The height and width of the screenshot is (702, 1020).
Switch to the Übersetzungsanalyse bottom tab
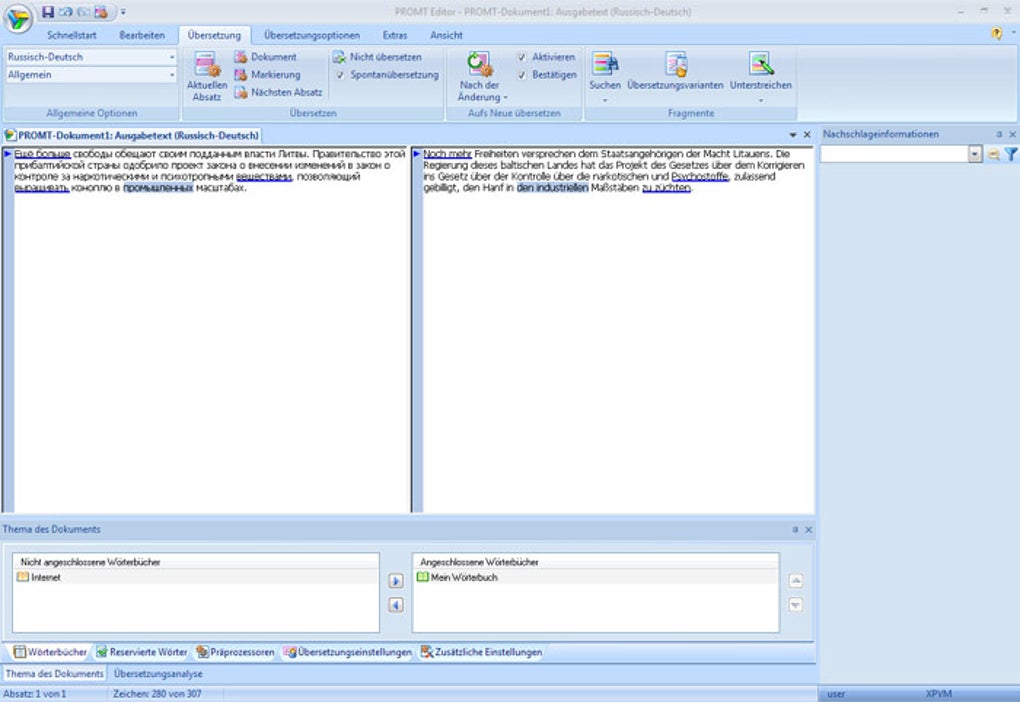pyautogui.click(x=158, y=674)
